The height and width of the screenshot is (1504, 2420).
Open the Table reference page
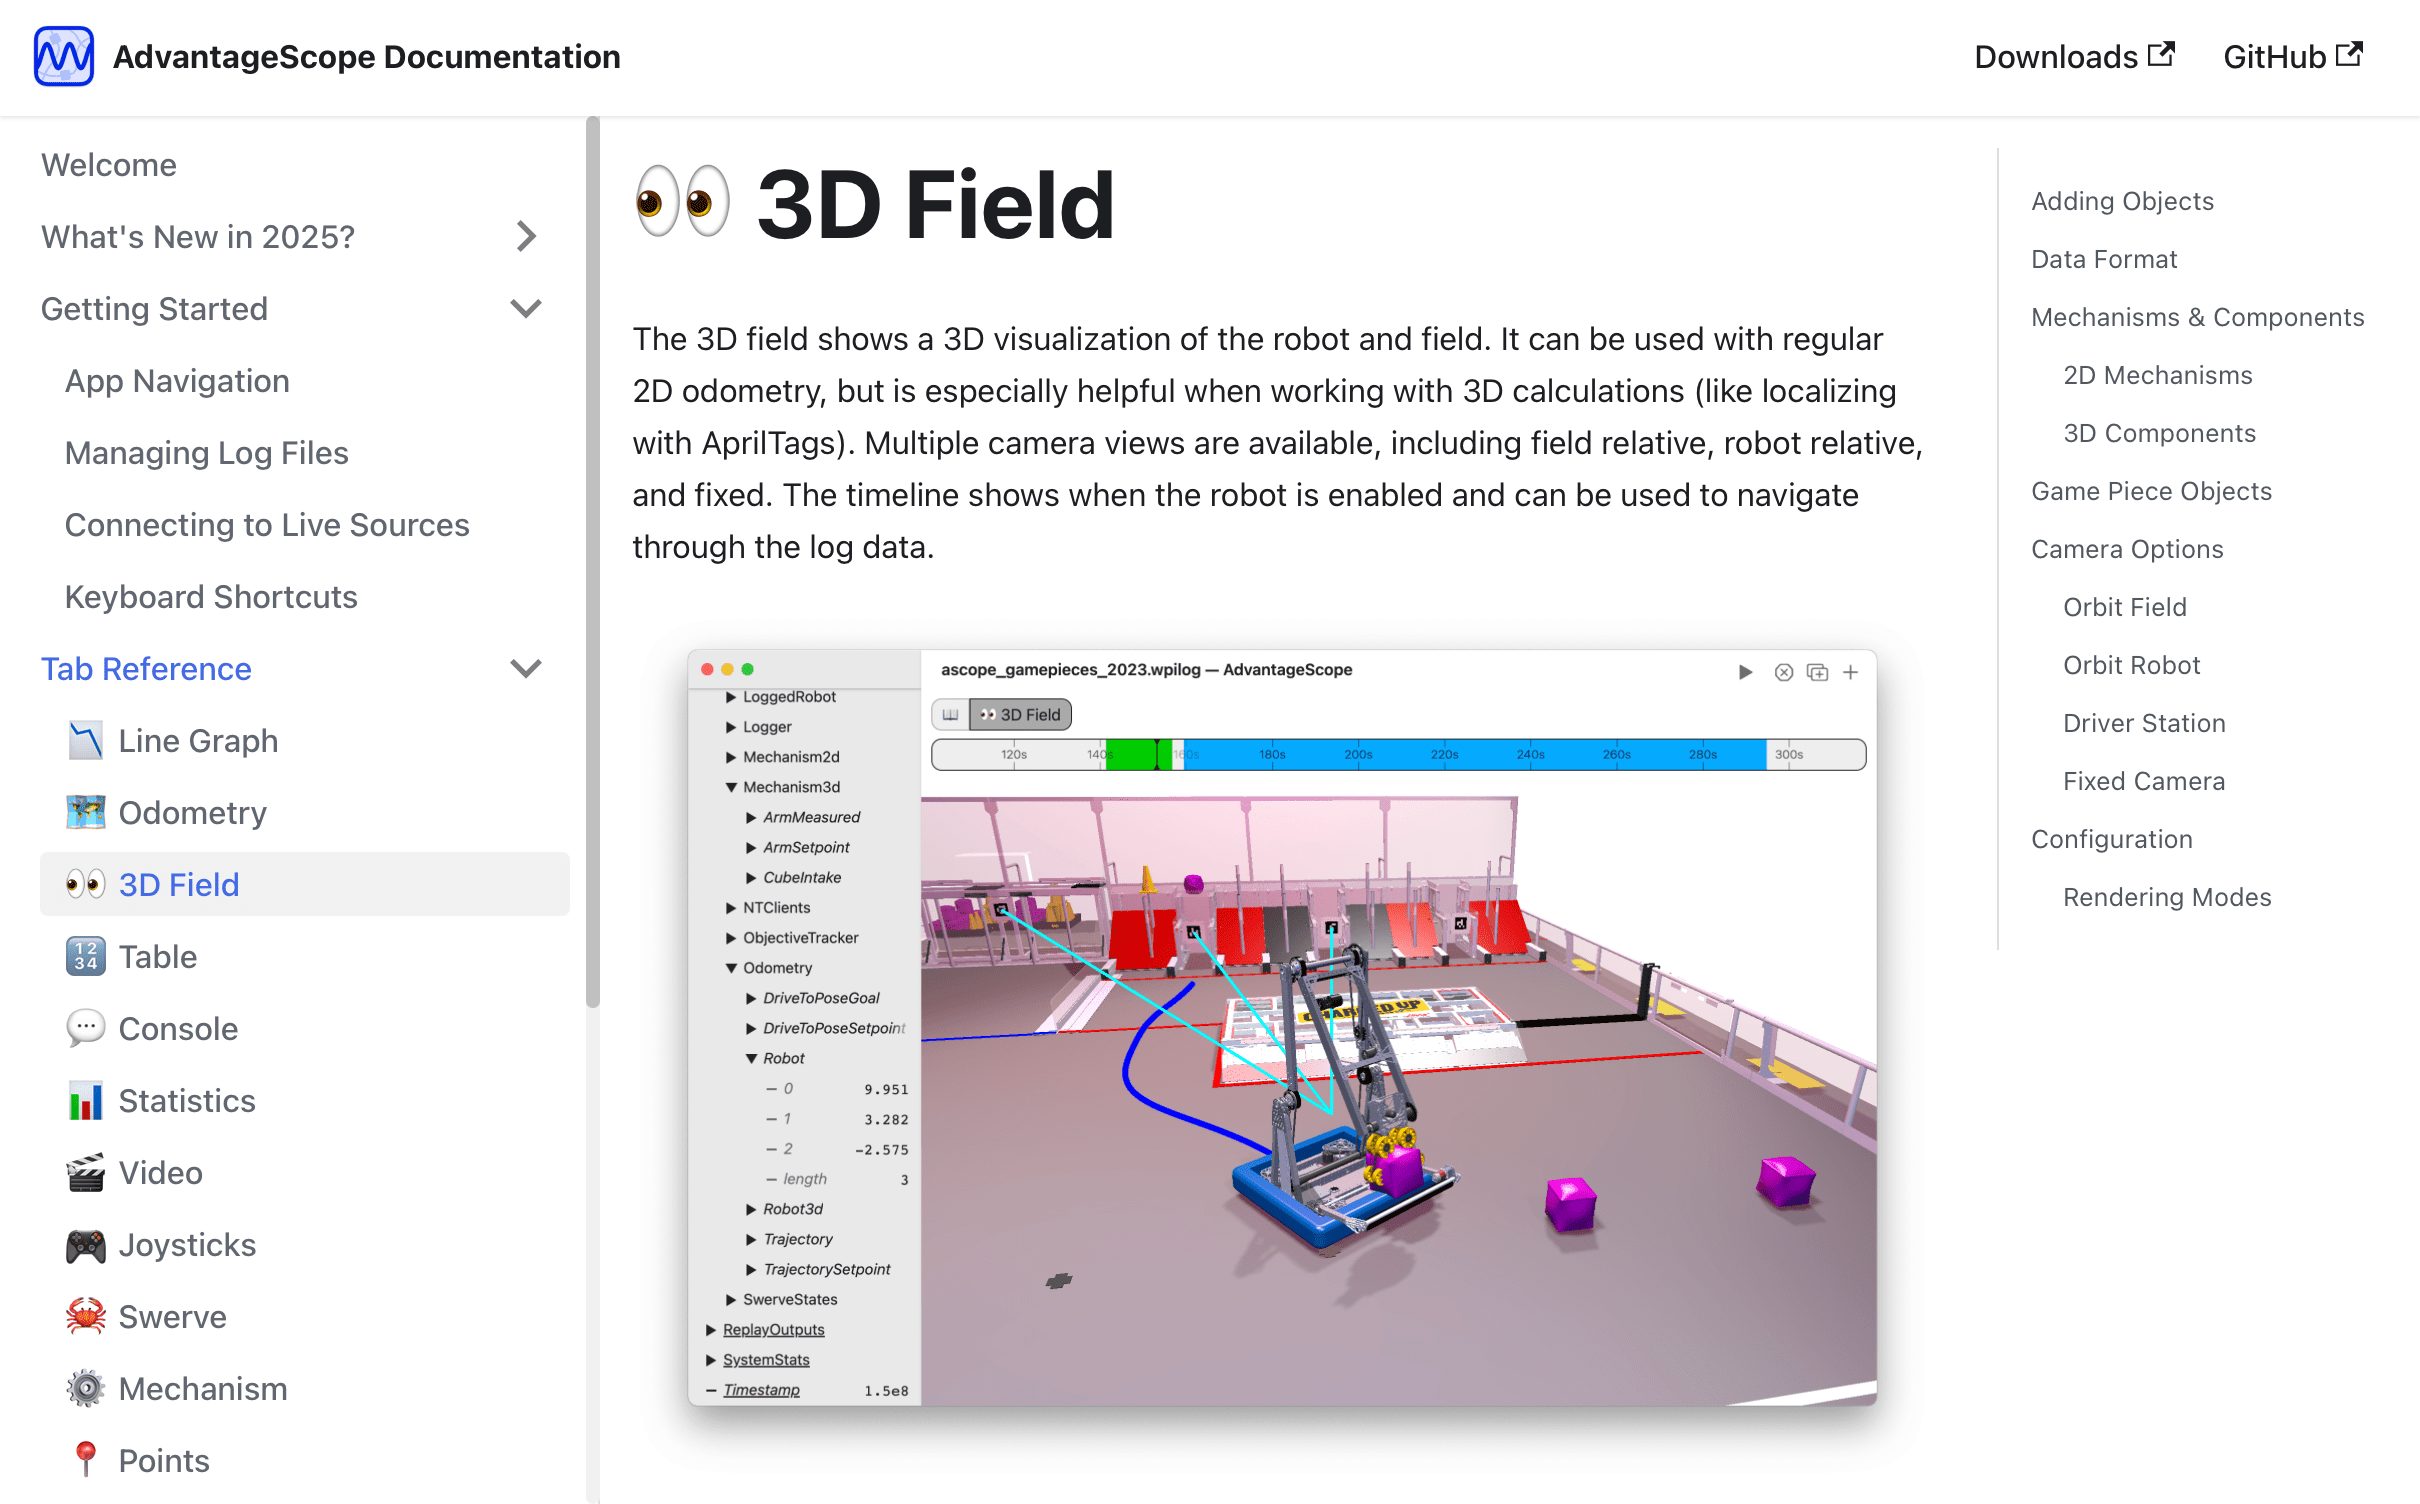pyautogui.click(x=158, y=957)
